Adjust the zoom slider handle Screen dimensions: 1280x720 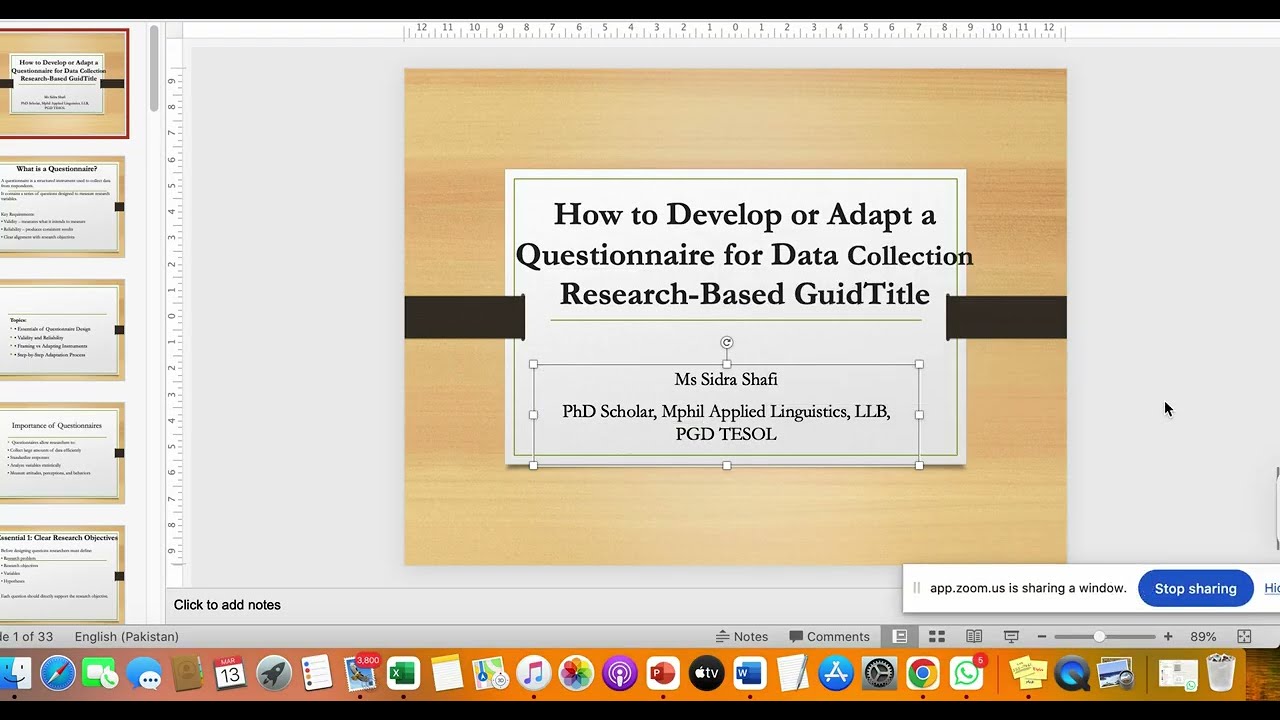[1099, 636]
